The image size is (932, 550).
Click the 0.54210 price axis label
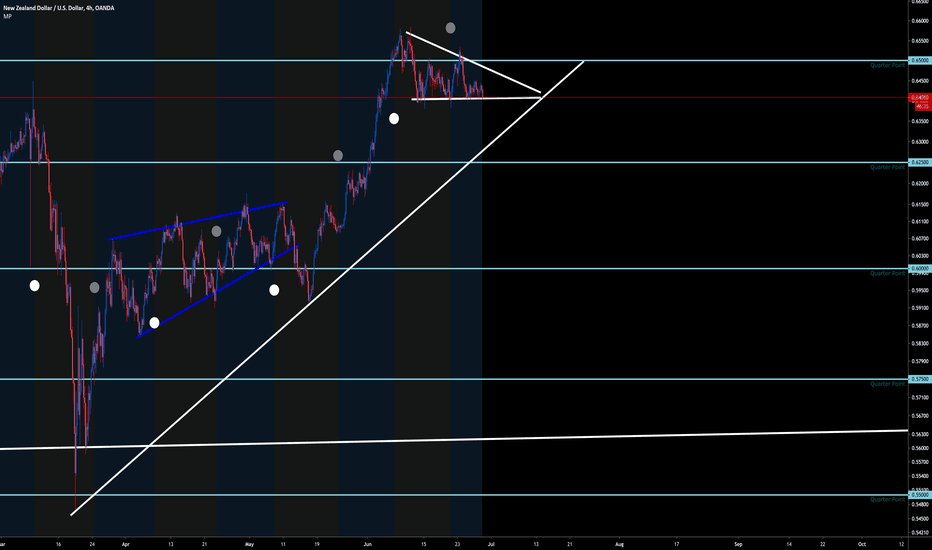(x=920, y=532)
